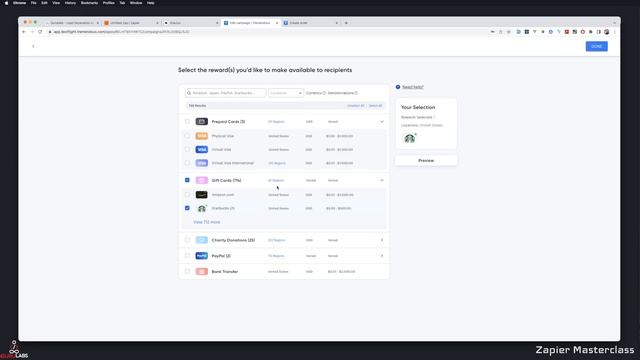Image resolution: width=640 pixels, height=360 pixels.
Task: Switch to the Create order browser tab
Action: [310, 23]
